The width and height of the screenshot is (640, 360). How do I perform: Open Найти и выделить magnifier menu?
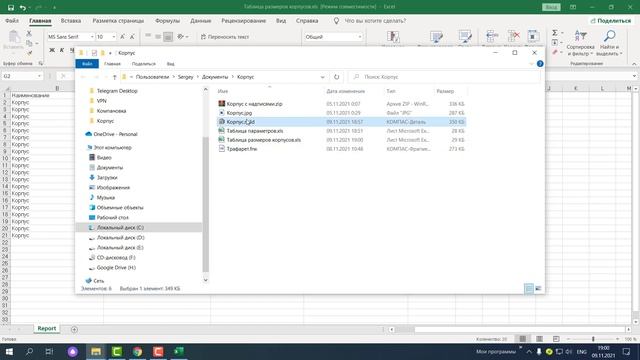pos(609,43)
